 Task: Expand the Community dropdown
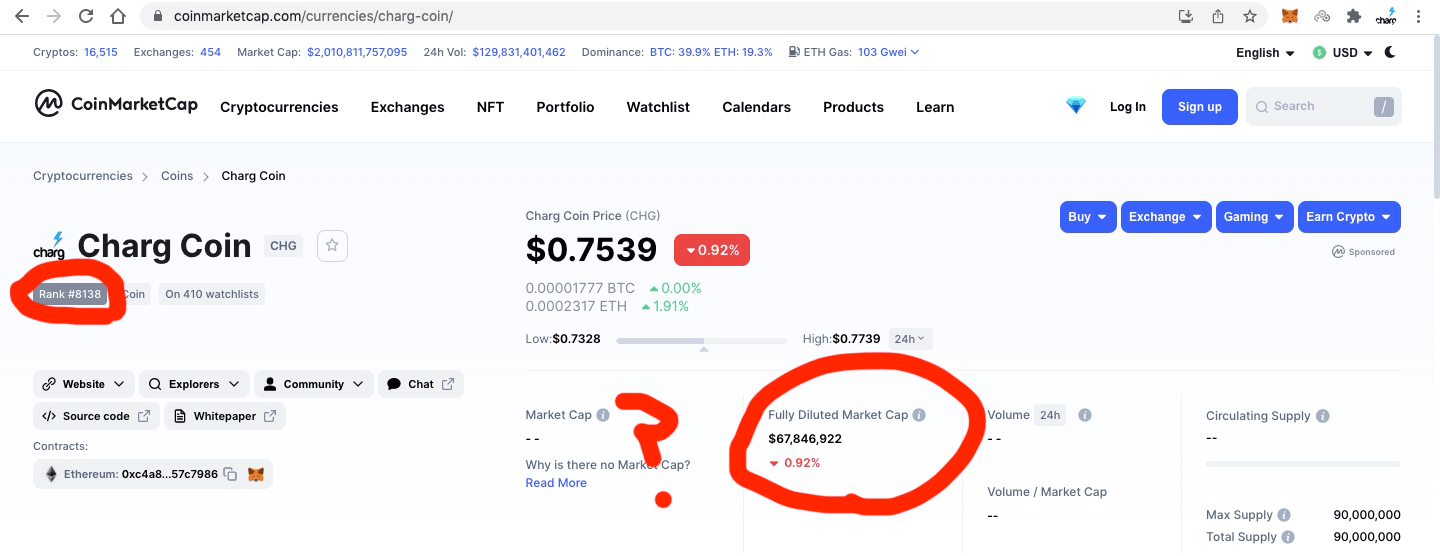click(x=314, y=384)
